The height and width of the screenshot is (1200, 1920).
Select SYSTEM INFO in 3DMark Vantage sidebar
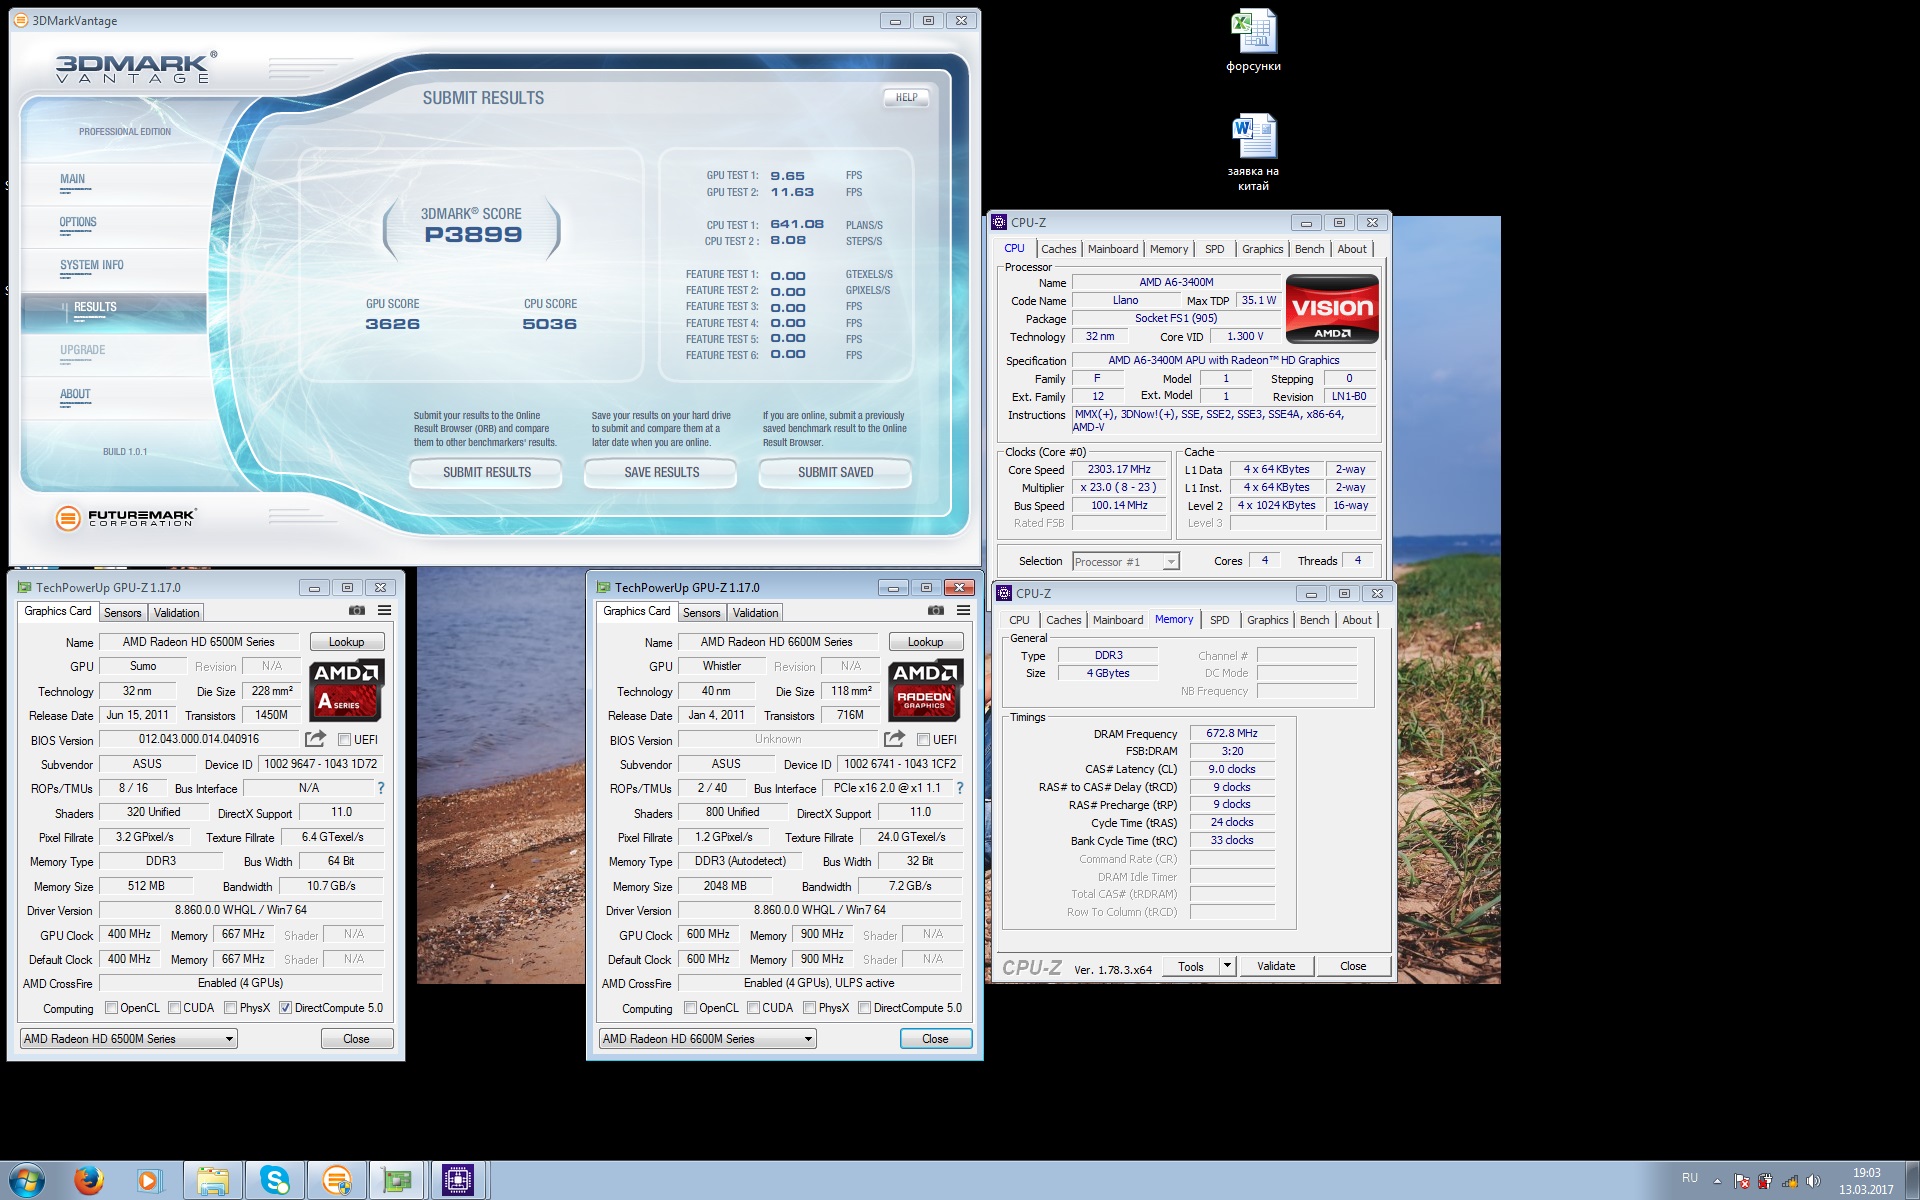pos(92,266)
